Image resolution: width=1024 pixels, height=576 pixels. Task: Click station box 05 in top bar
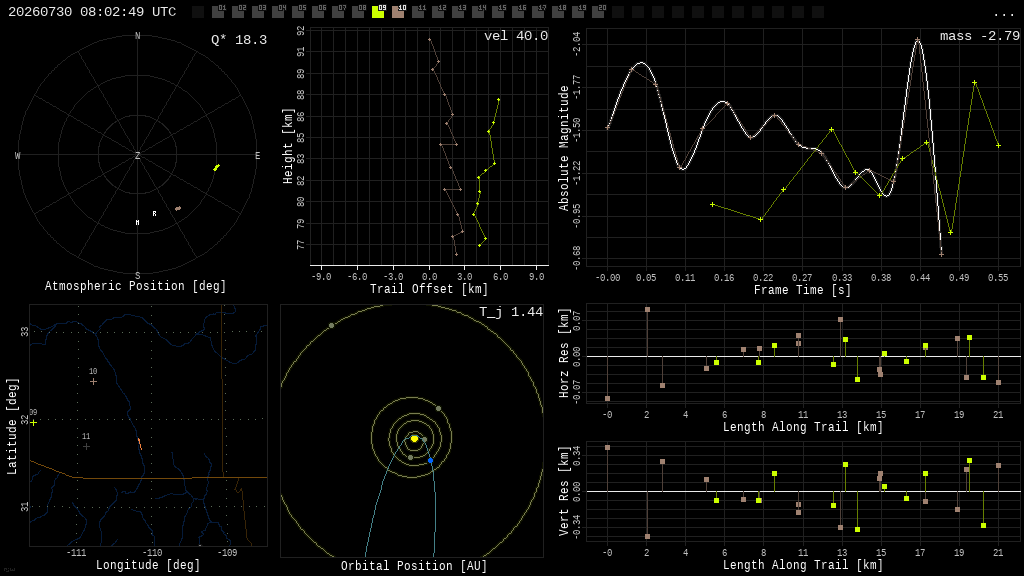pyautogui.click(x=298, y=12)
